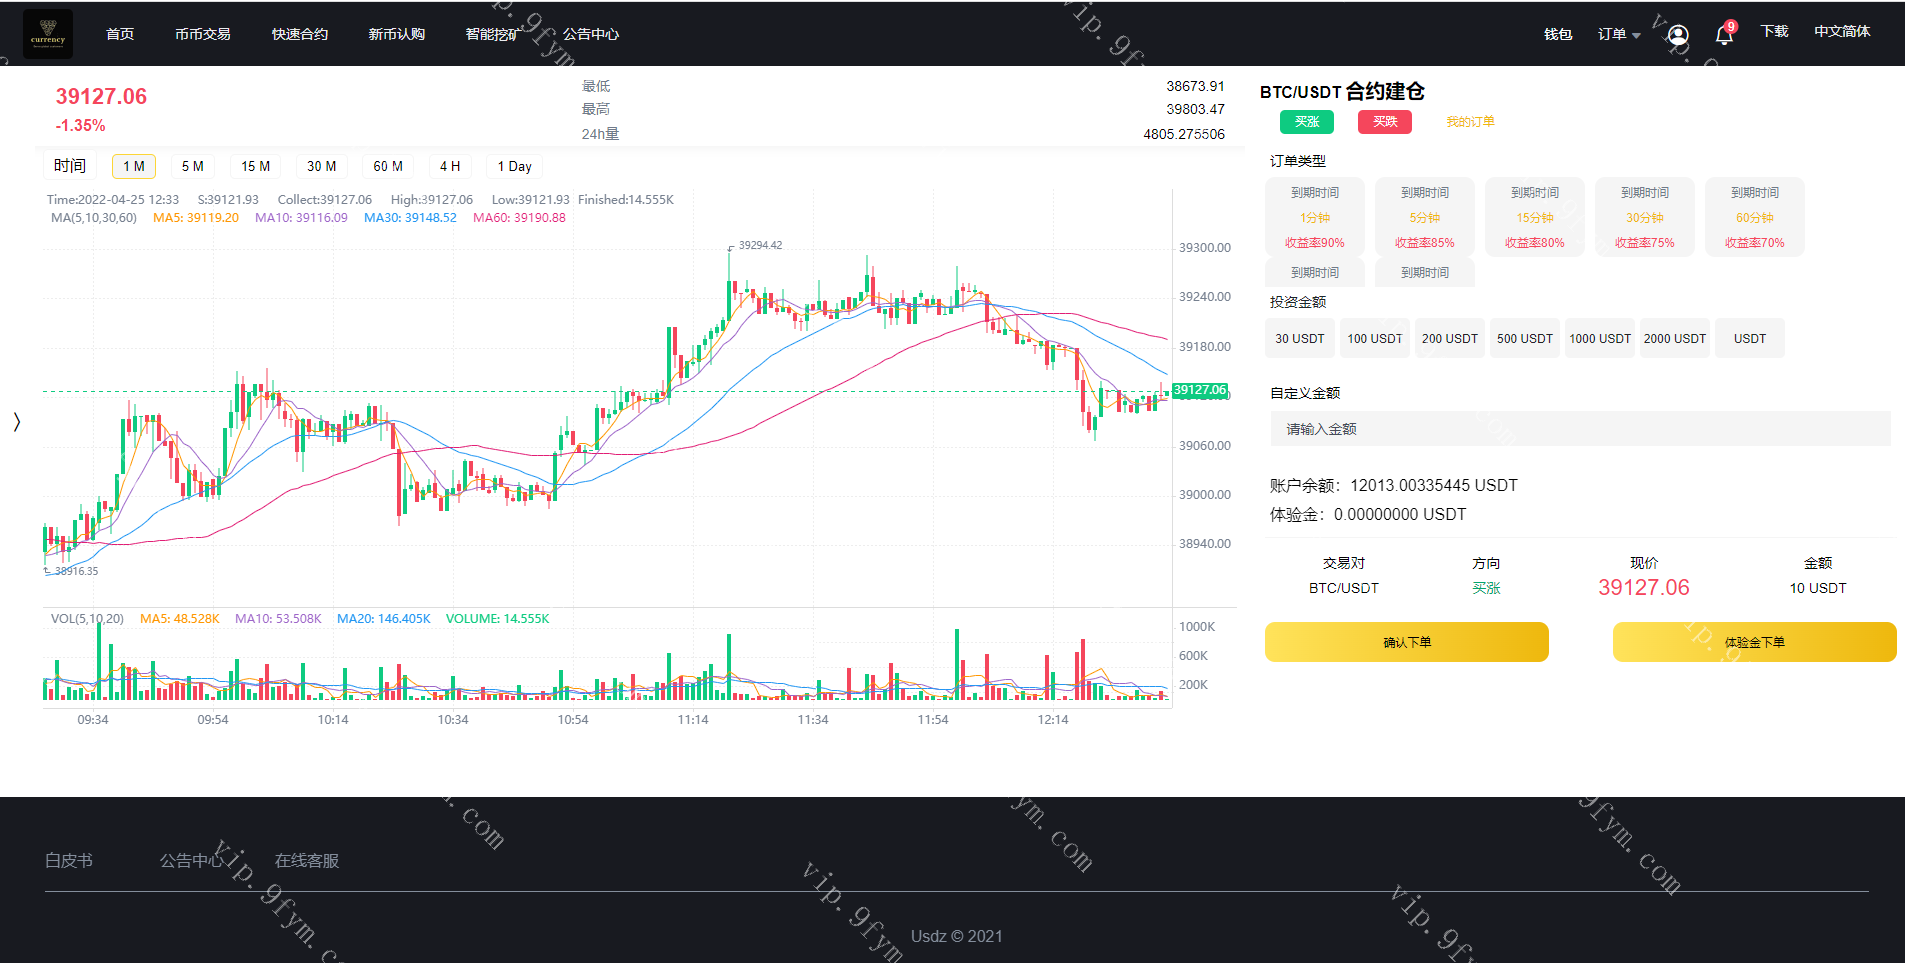
Task: Click the green 买涨 button
Action: tap(1306, 122)
